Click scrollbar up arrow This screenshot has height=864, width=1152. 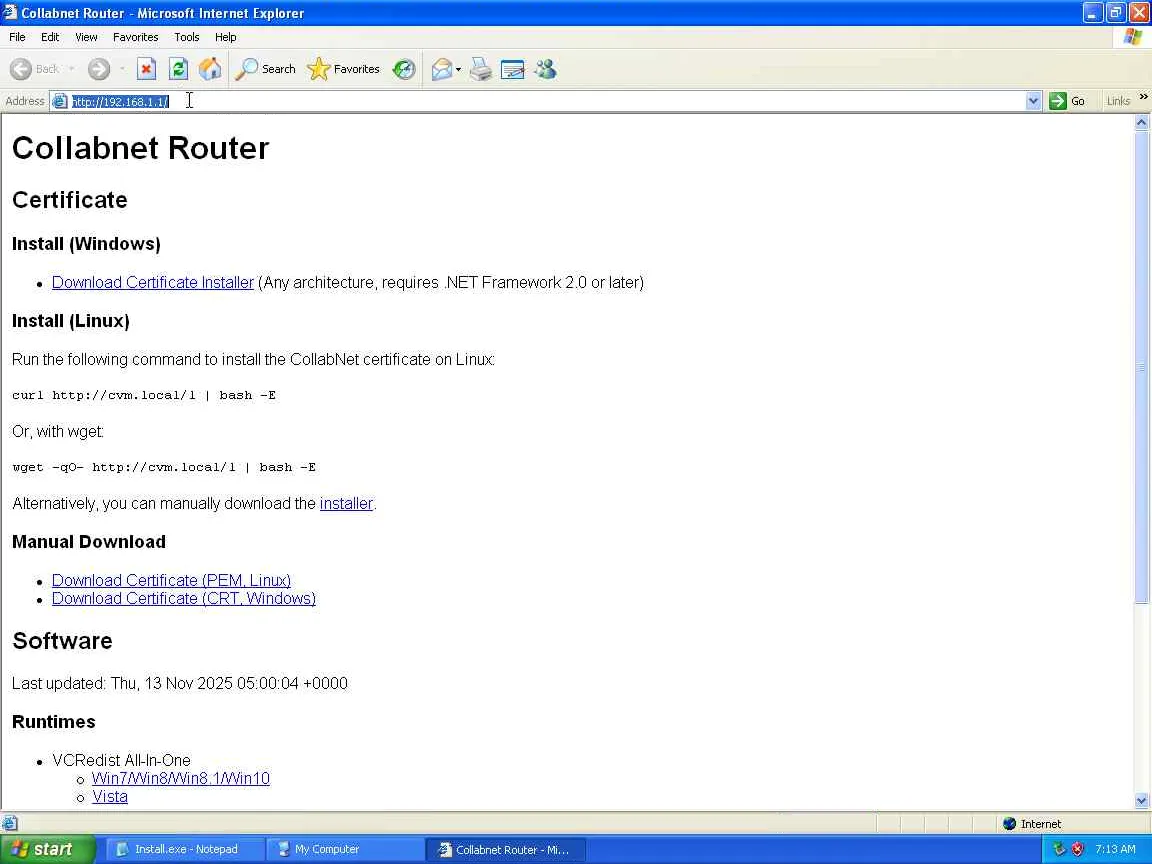pos(1141,123)
